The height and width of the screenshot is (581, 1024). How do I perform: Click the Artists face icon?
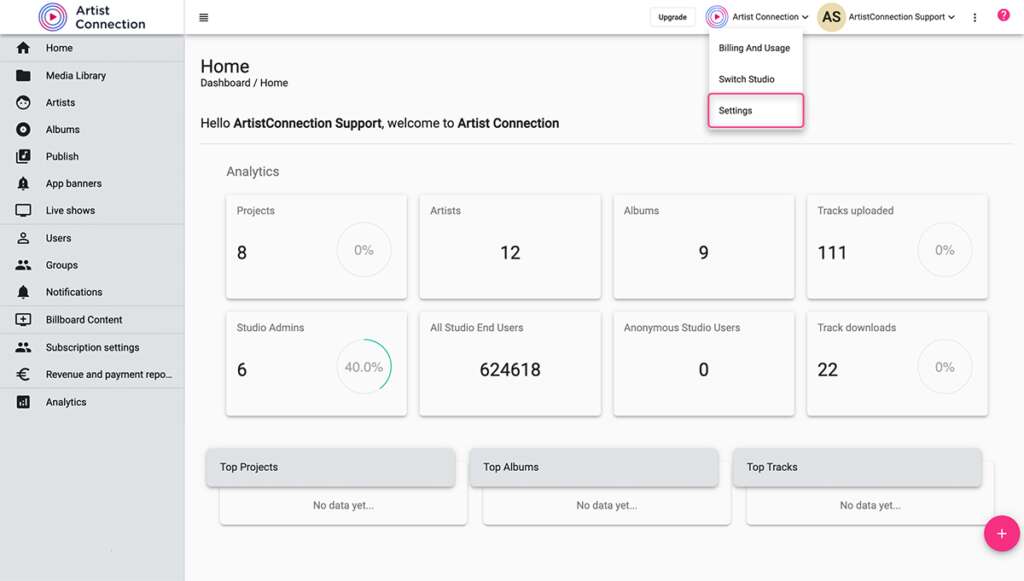pyautogui.click(x=23, y=102)
